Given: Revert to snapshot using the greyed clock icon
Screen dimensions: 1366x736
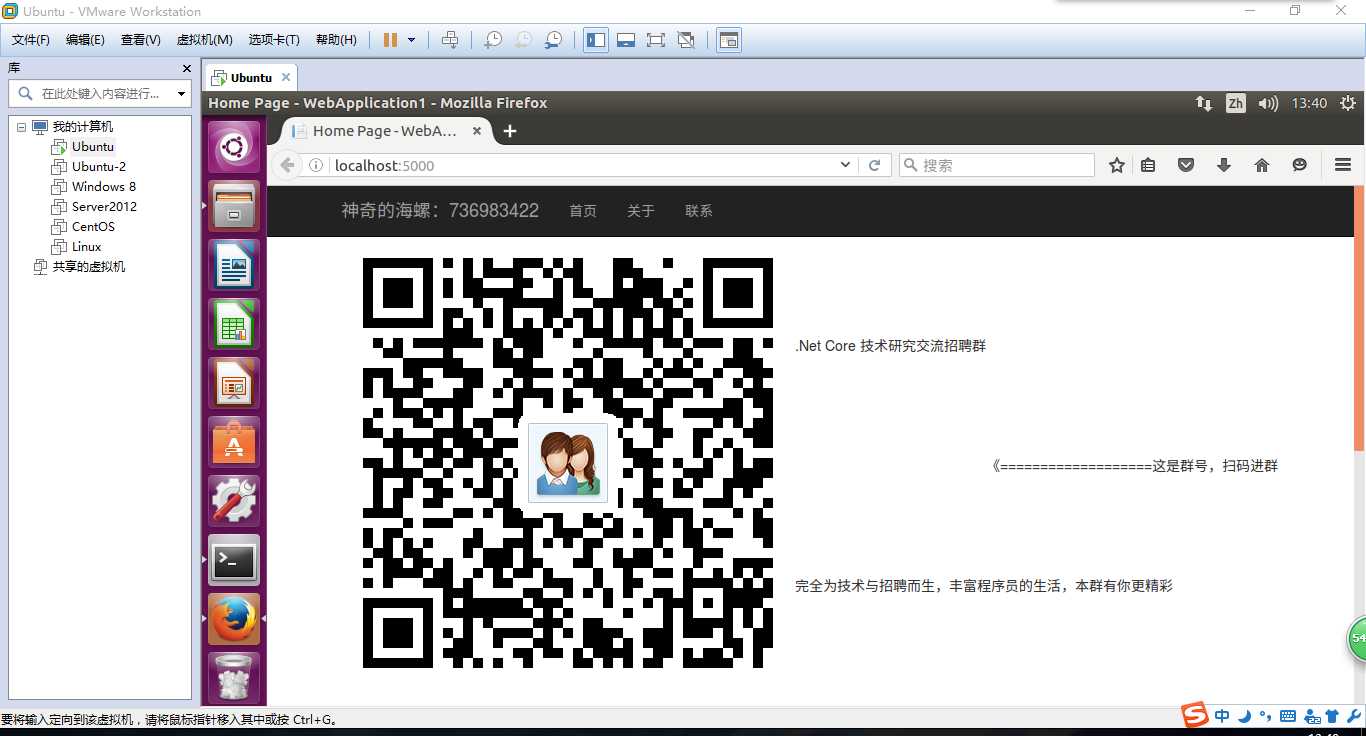Looking at the screenshot, I should tap(523, 40).
